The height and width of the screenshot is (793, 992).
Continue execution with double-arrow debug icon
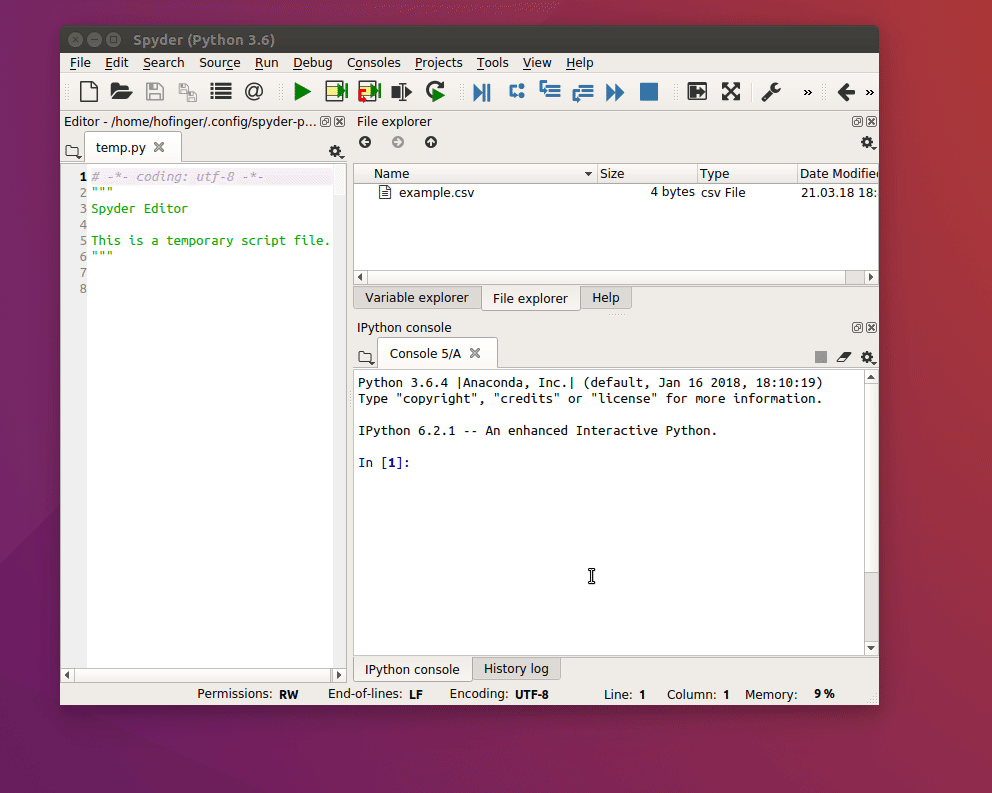[x=615, y=92]
